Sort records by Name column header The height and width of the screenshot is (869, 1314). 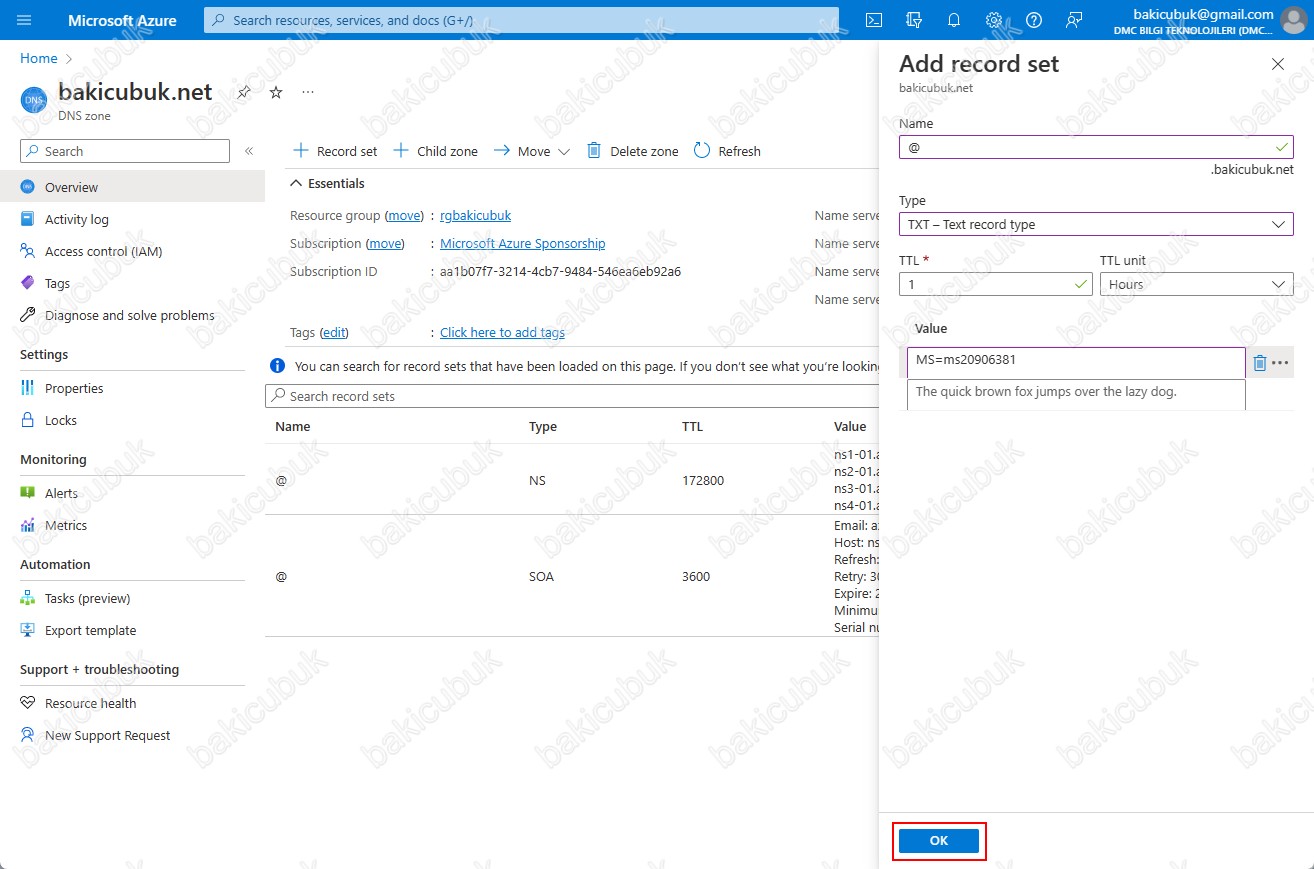293,426
